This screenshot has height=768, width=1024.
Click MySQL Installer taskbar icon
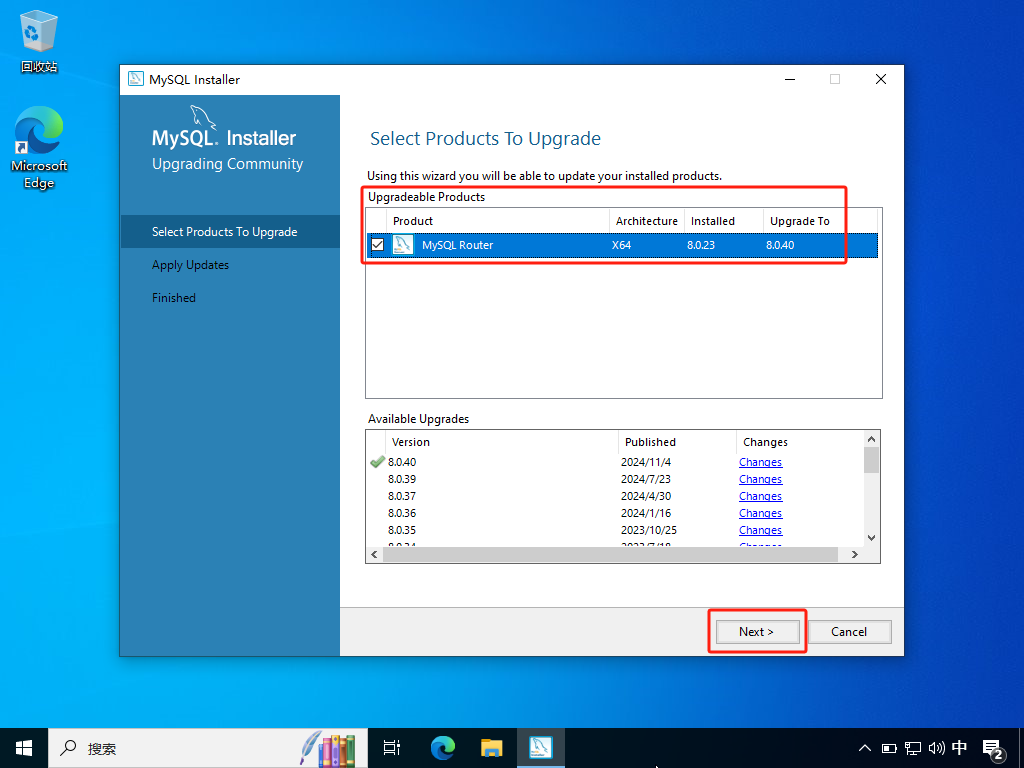pos(541,747)
